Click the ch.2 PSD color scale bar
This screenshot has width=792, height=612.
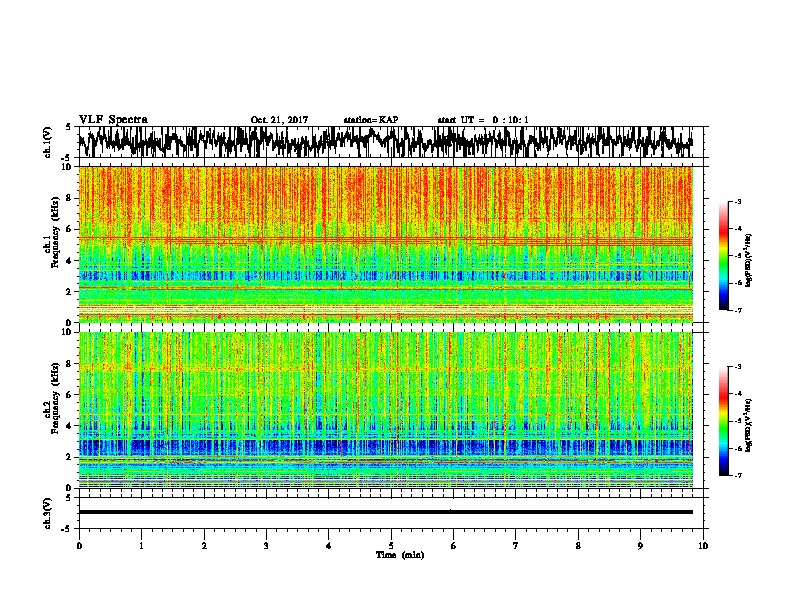click(723, 421)
